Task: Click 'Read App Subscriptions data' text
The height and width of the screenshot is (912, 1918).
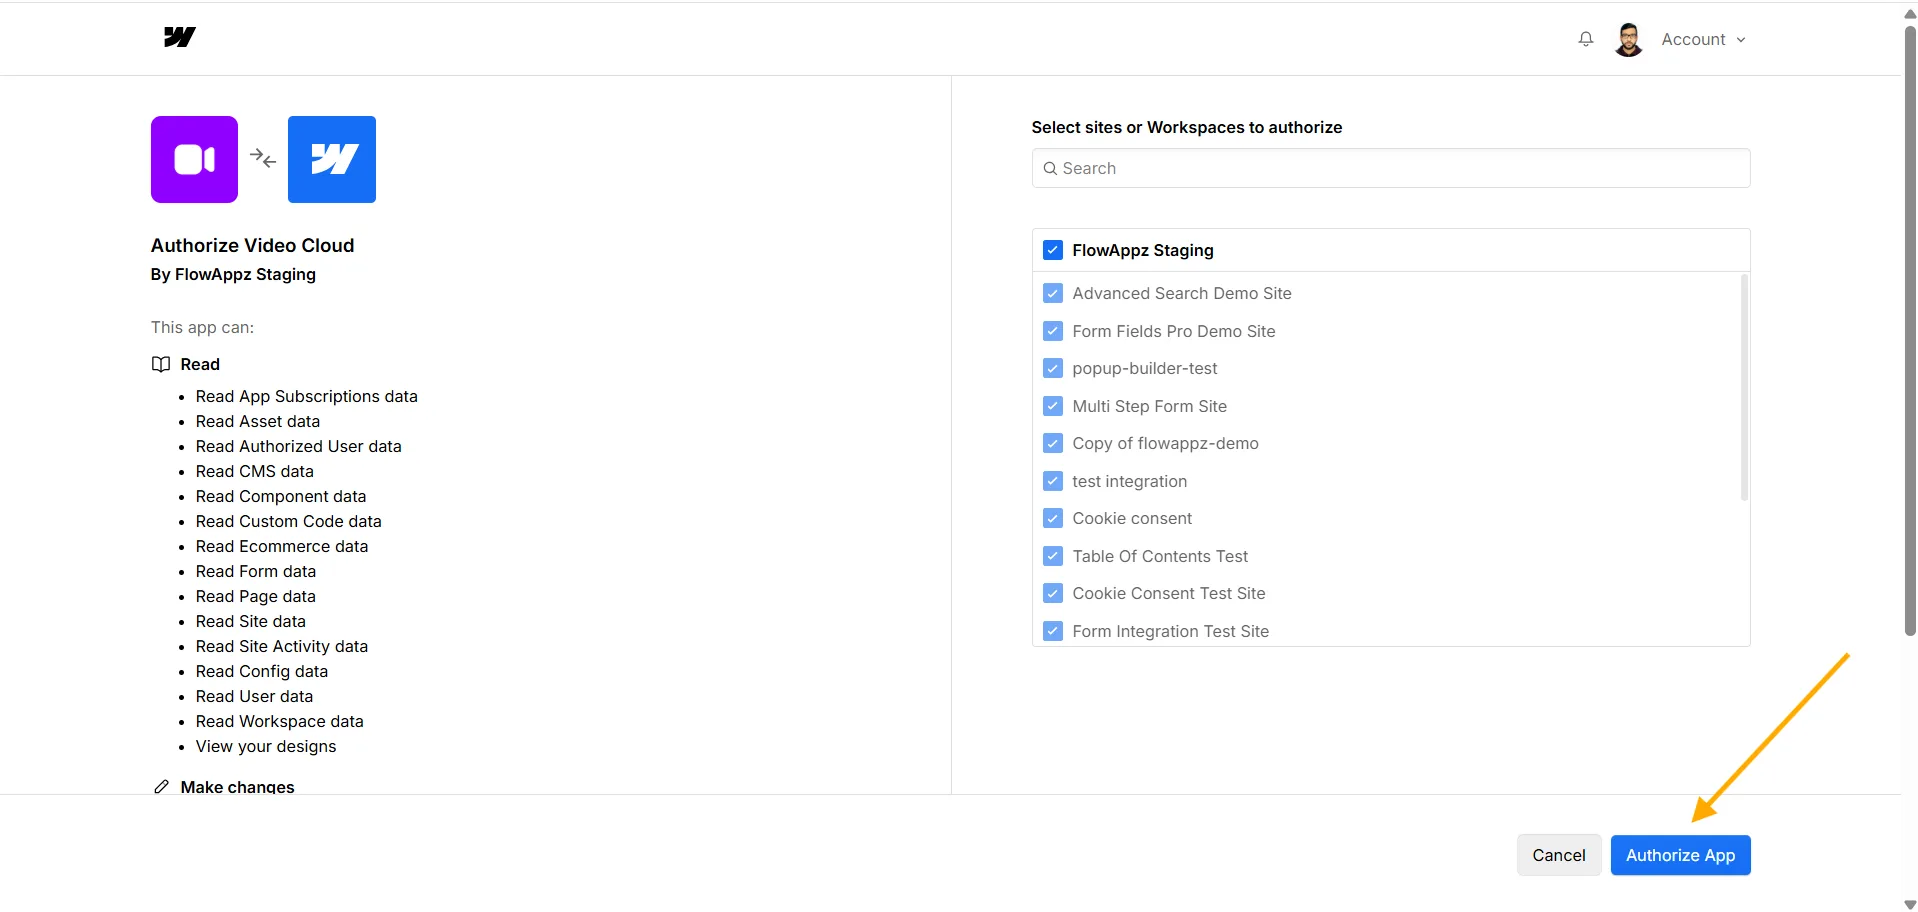Action: pos(307,396)
